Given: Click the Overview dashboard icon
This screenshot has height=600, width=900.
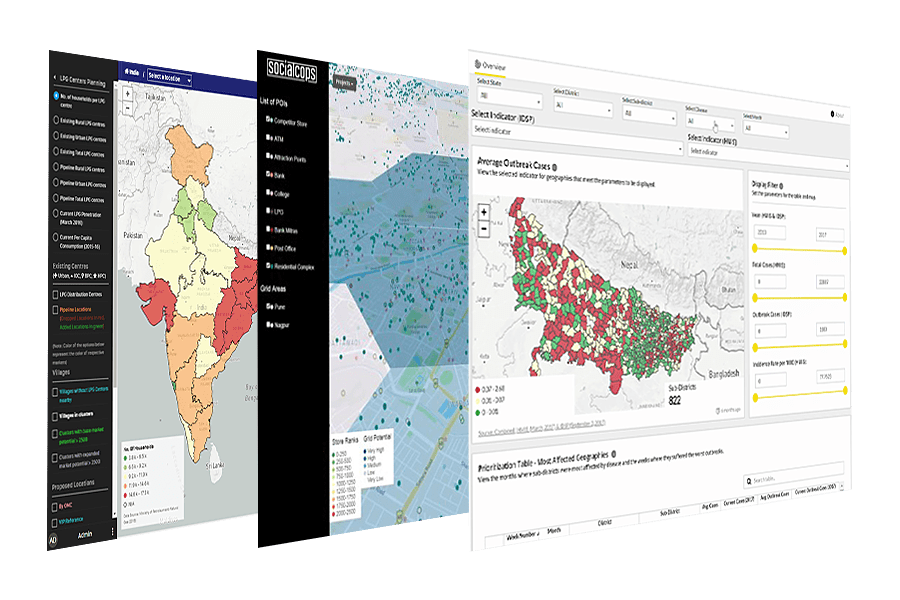Looking at the screenshot, I should click(476, 66).
